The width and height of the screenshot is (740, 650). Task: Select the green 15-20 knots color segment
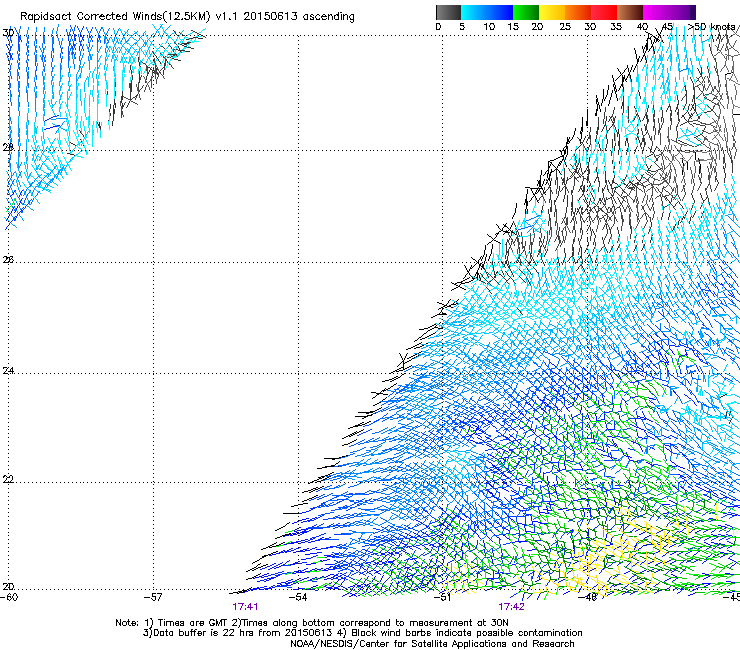click(526, 12)
